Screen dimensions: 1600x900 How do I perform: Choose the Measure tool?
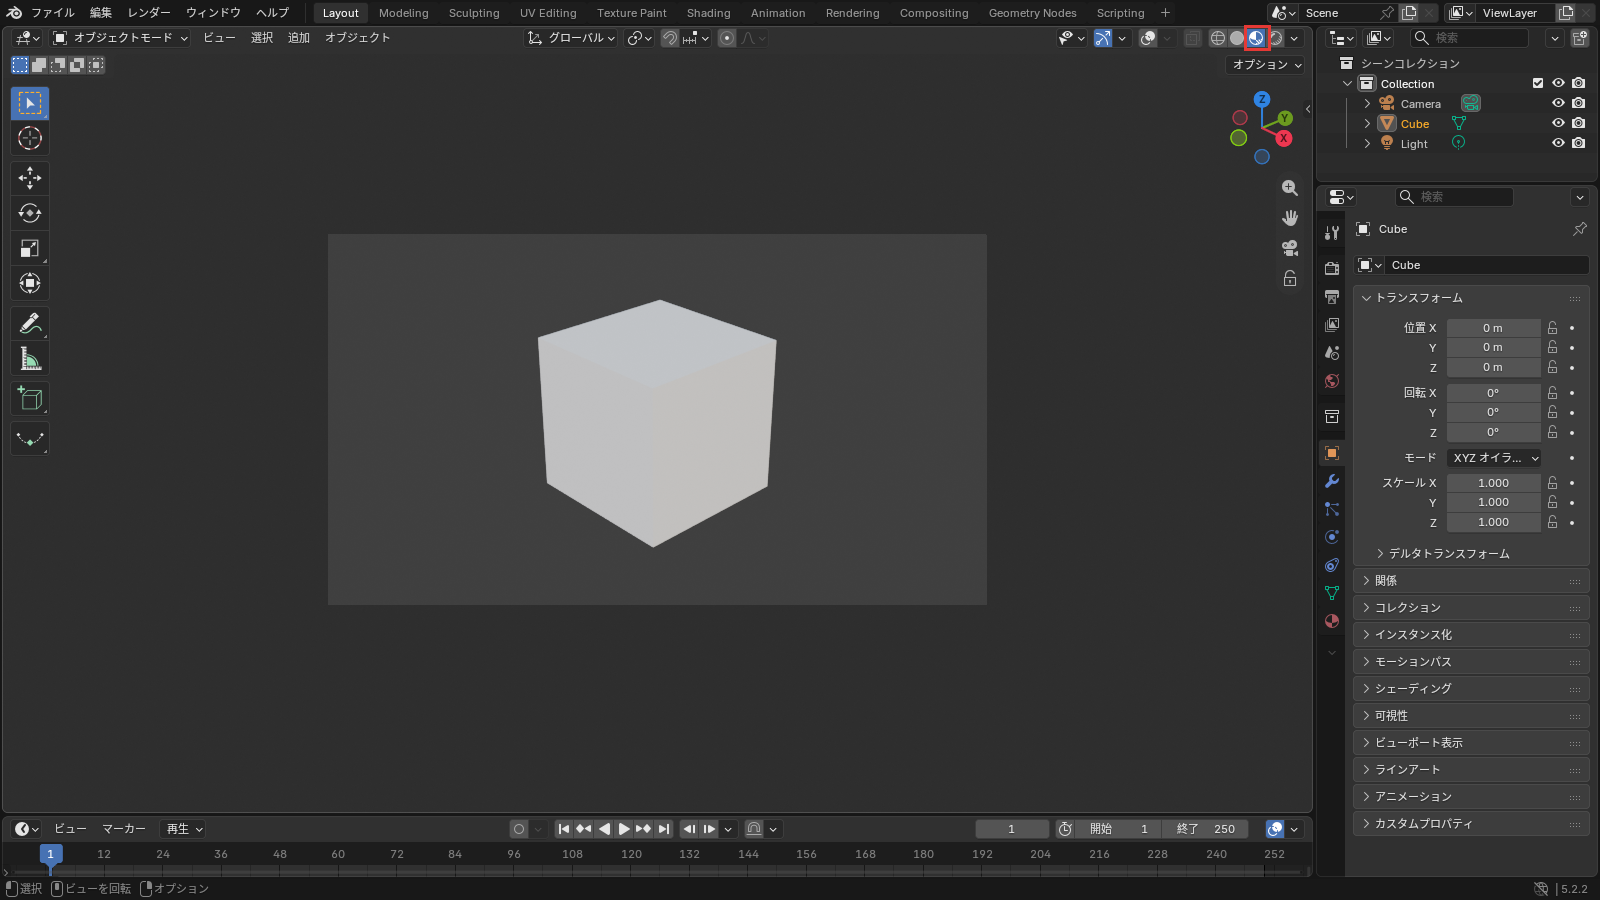click(x=30, y=359)
